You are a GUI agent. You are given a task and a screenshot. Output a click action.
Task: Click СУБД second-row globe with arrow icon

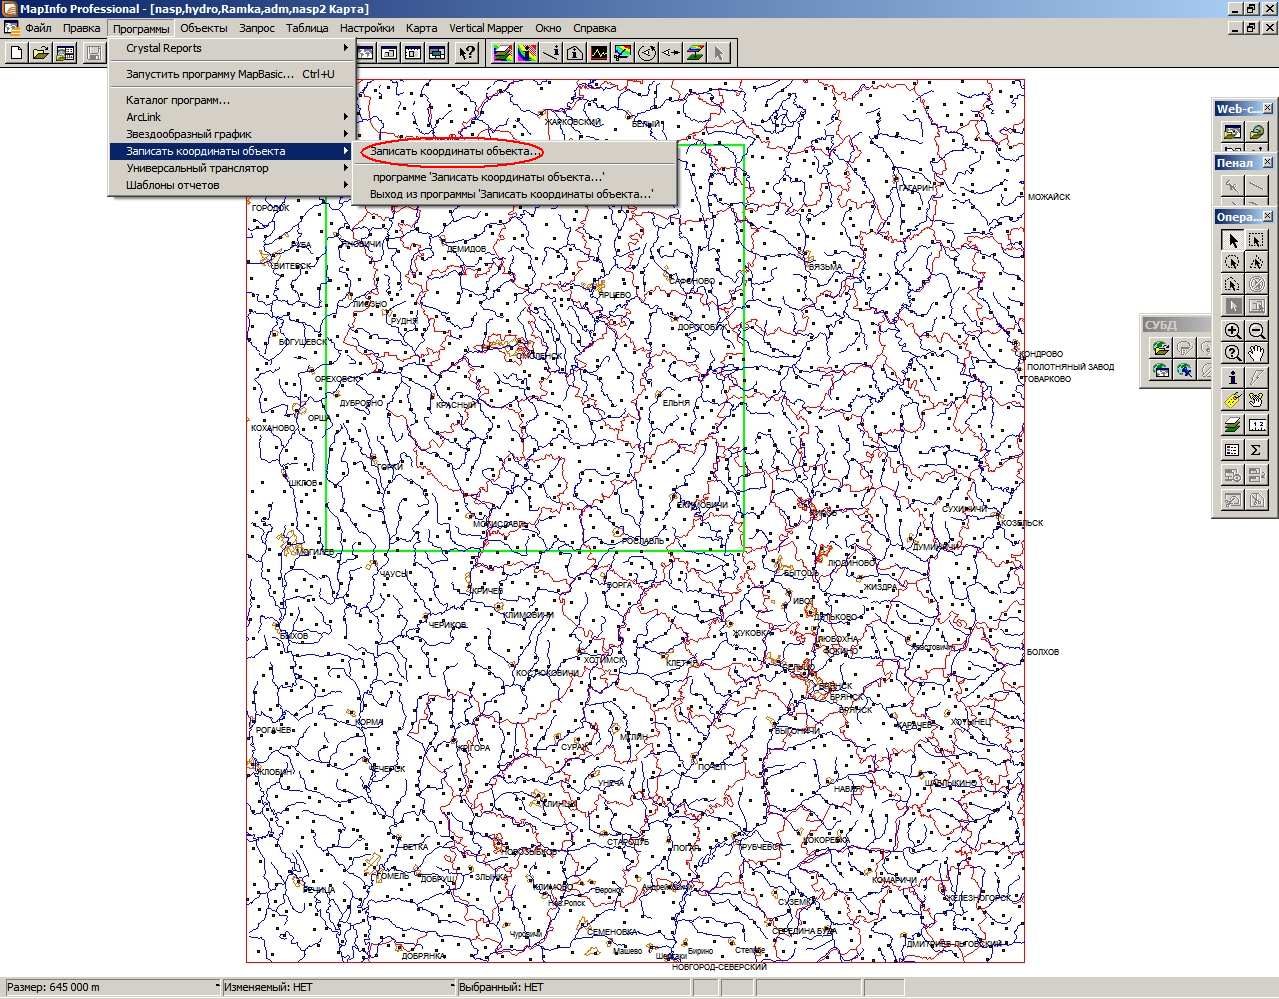tap(1184, 370)
